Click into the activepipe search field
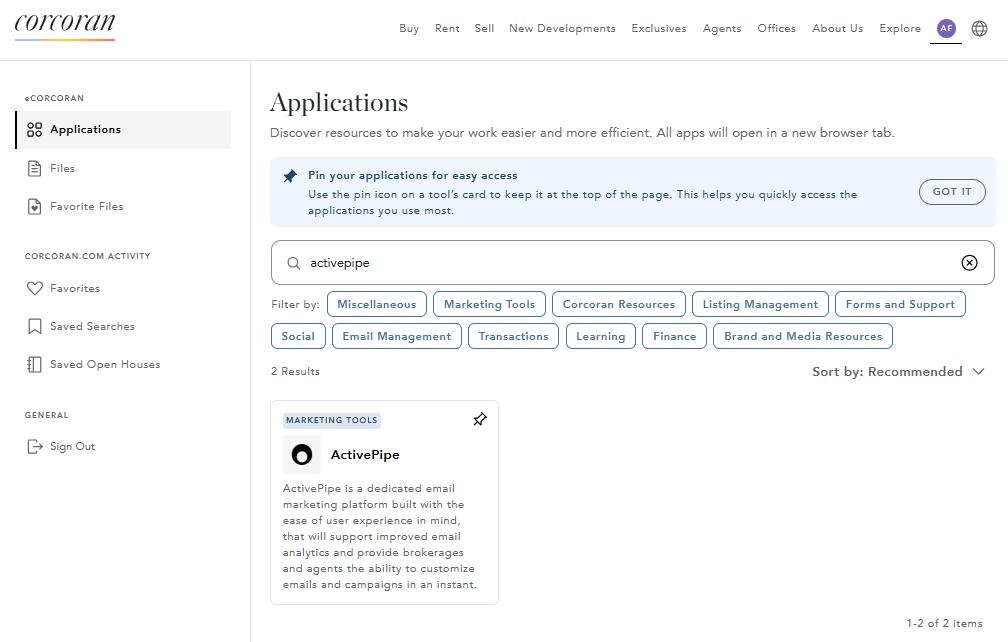This screenshot has height=642, width=1008. (x=633, y=263)
